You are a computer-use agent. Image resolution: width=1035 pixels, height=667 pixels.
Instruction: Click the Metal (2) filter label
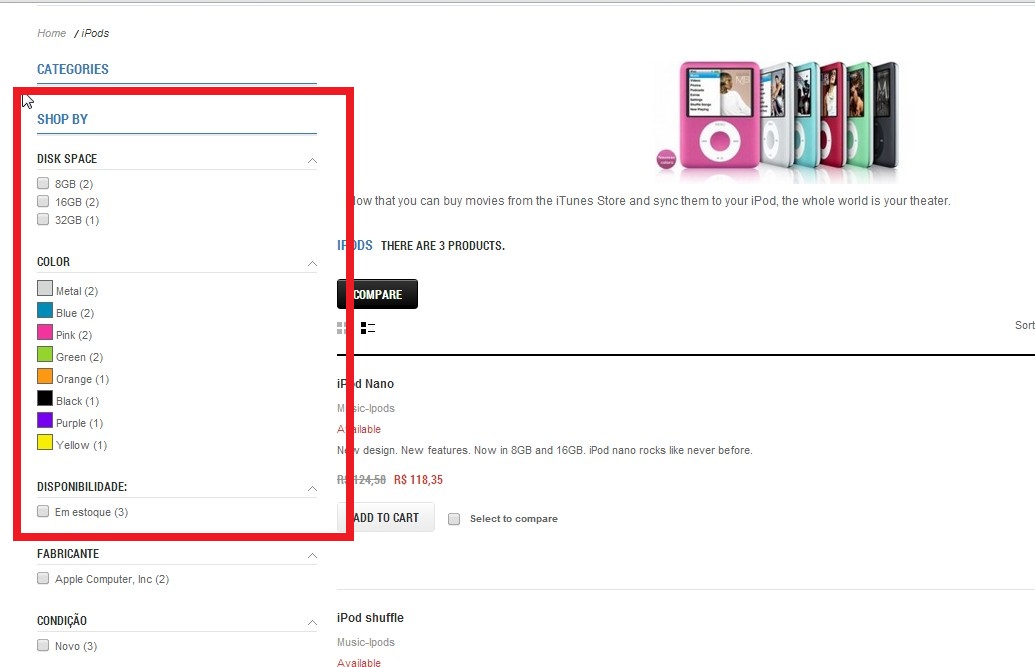pos(77,291)
